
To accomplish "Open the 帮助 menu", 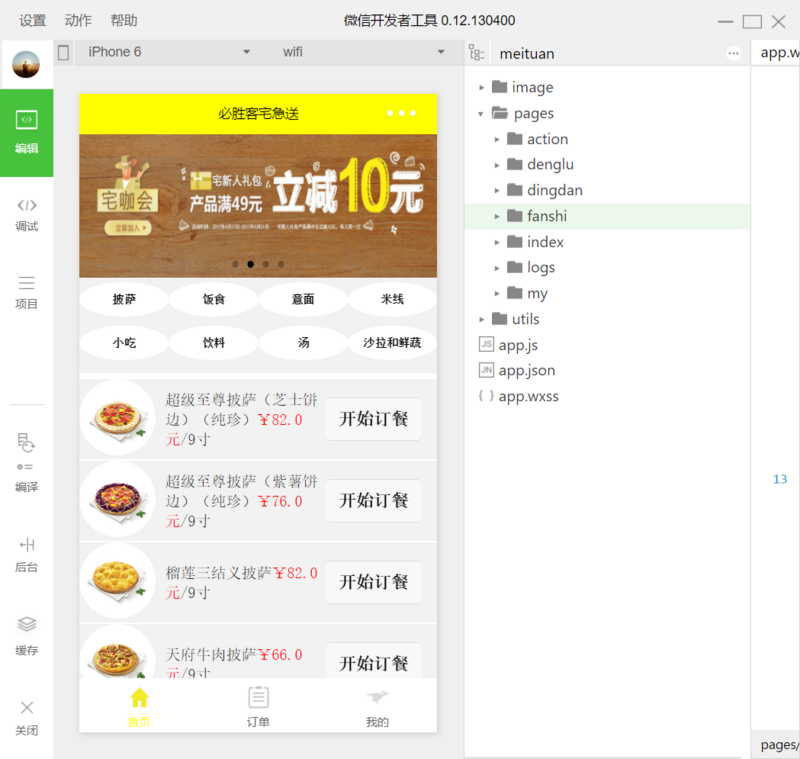I will coord(124,20).
